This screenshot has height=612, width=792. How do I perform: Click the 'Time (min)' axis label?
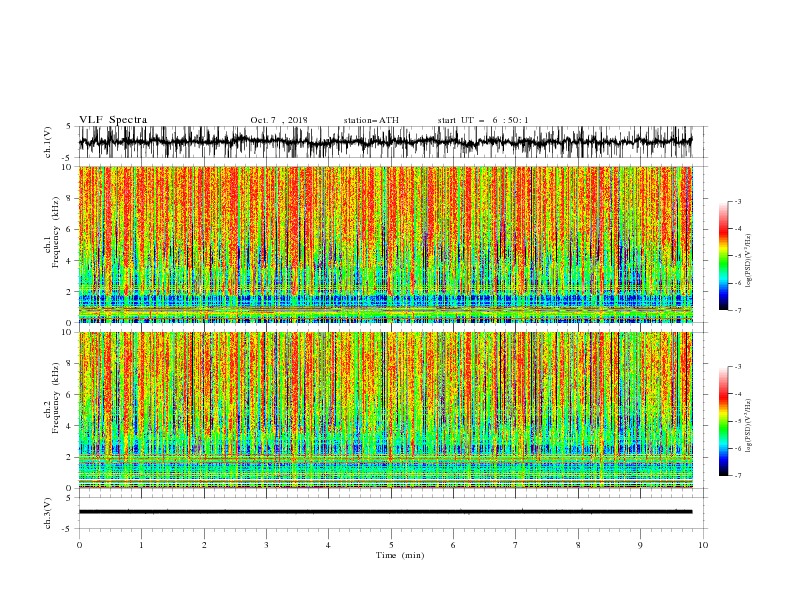pos(400,555)
